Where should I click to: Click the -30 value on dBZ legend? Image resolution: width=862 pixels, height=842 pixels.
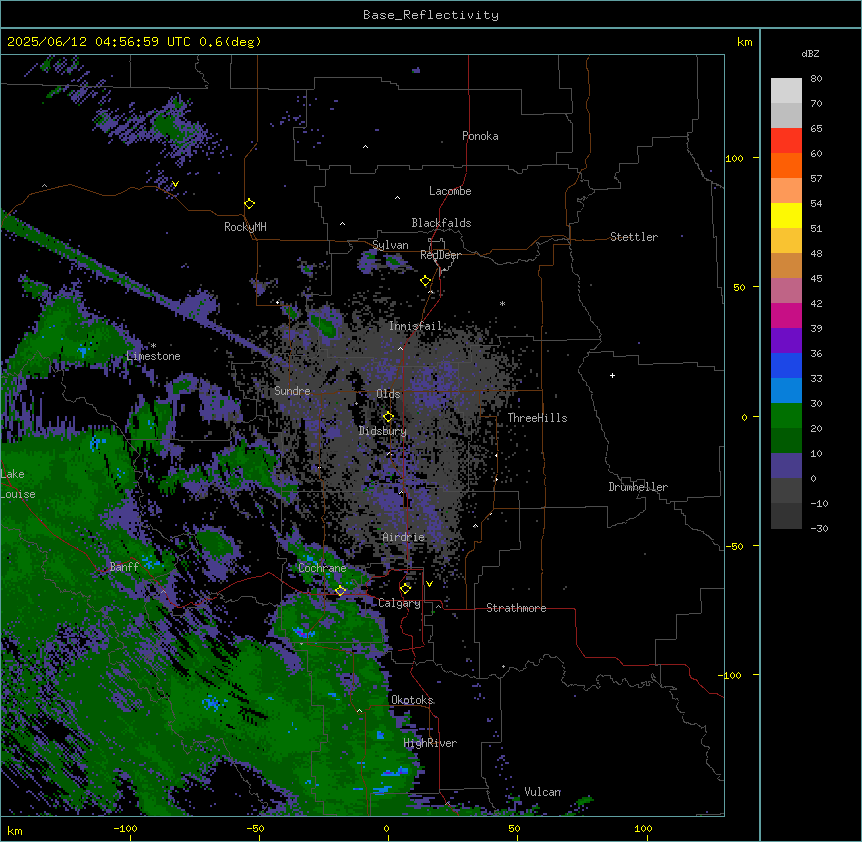pyautogui.click(x=819, y=528)
